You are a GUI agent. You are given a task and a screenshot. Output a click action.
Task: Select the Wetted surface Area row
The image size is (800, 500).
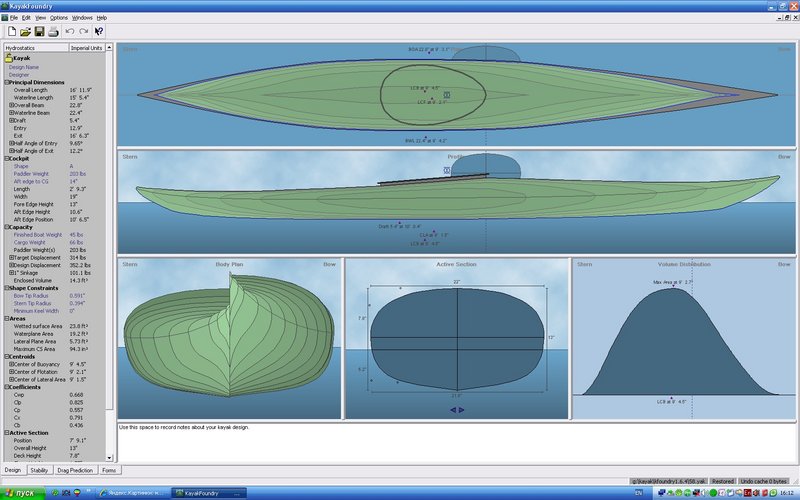point(55,326)
